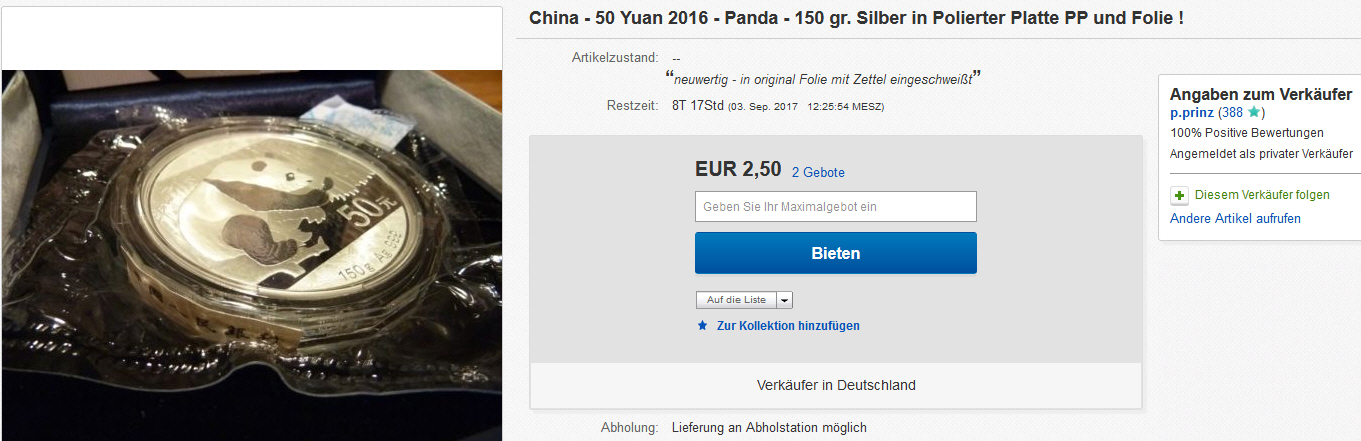
Task: Click the 'Auf die Liste' button
Action: 736,300
